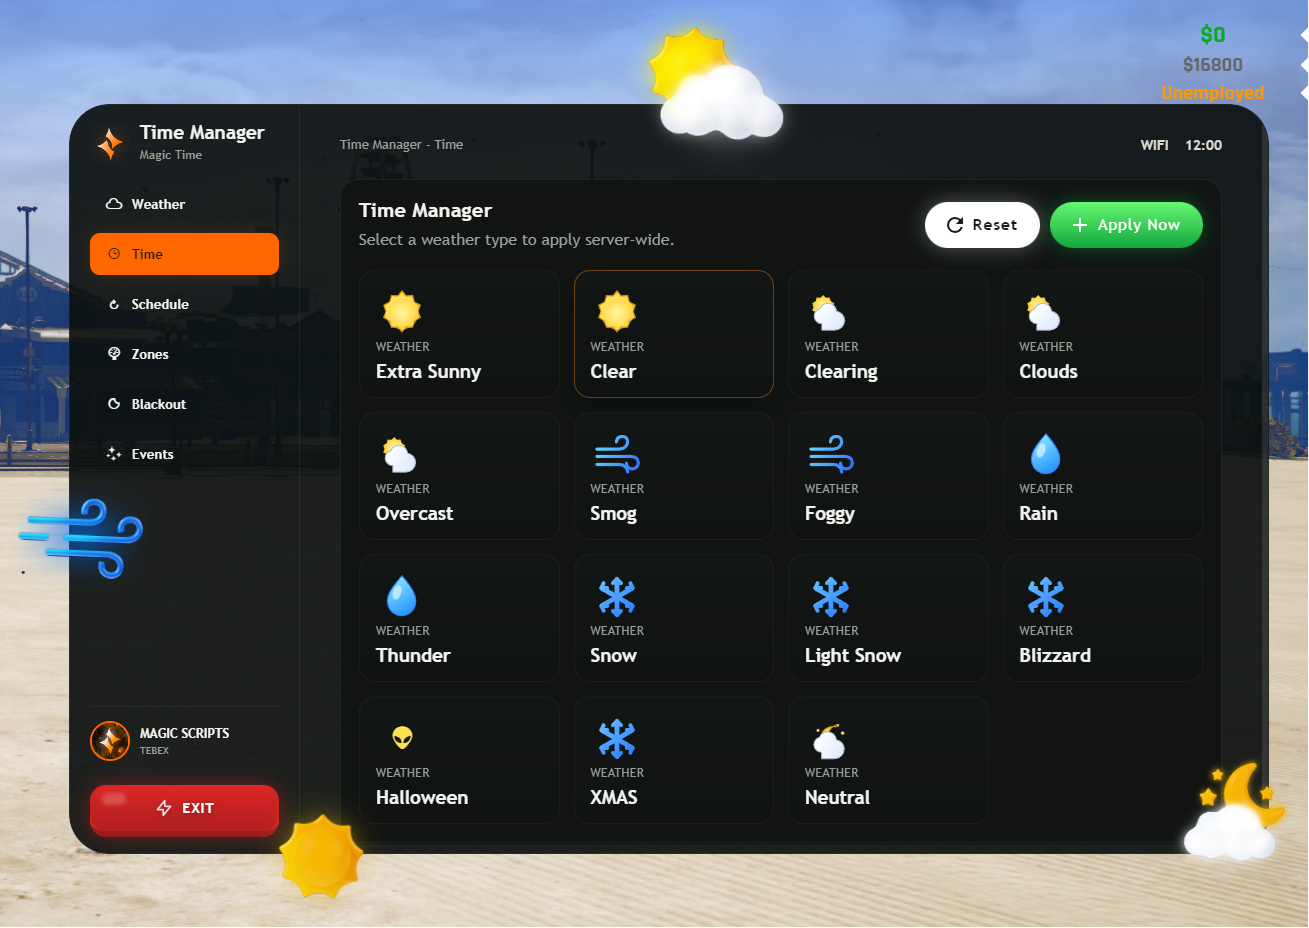
Task: Click the Magic Scripts round logo
Action: [110, 741]
